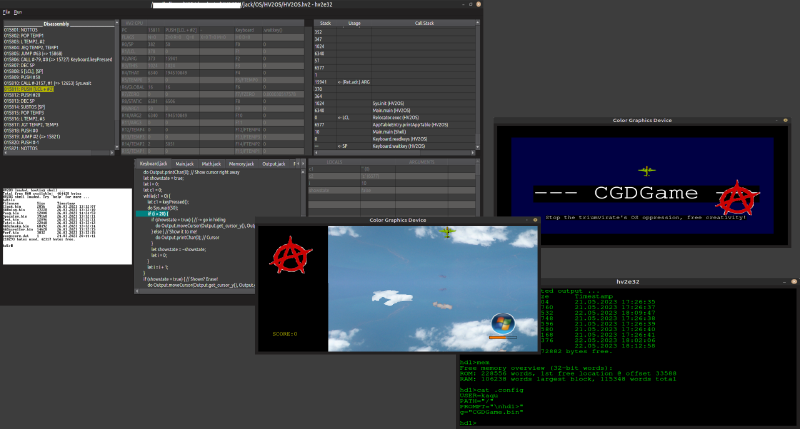Open the File menu
The width and height of the screenshot is (800, 429).
click(5, 11)
